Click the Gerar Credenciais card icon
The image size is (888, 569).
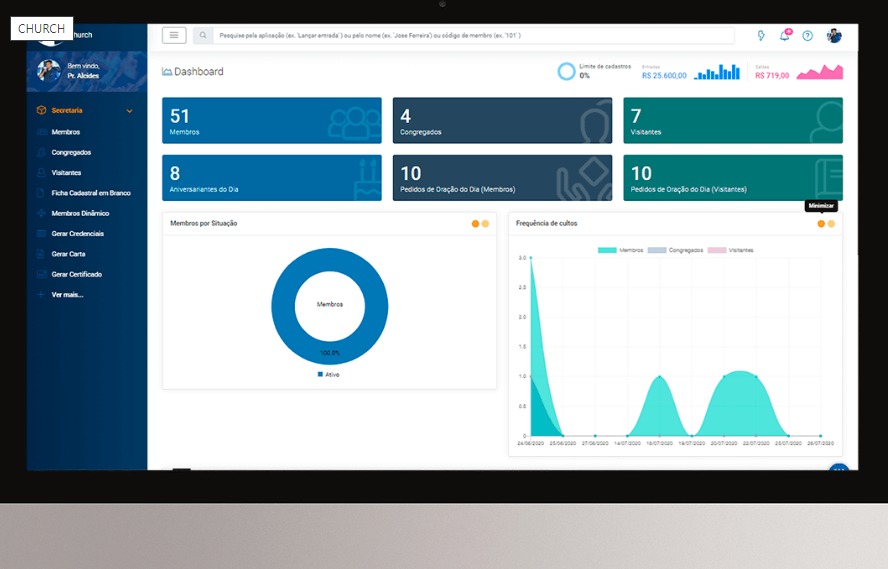click(41, 233)
